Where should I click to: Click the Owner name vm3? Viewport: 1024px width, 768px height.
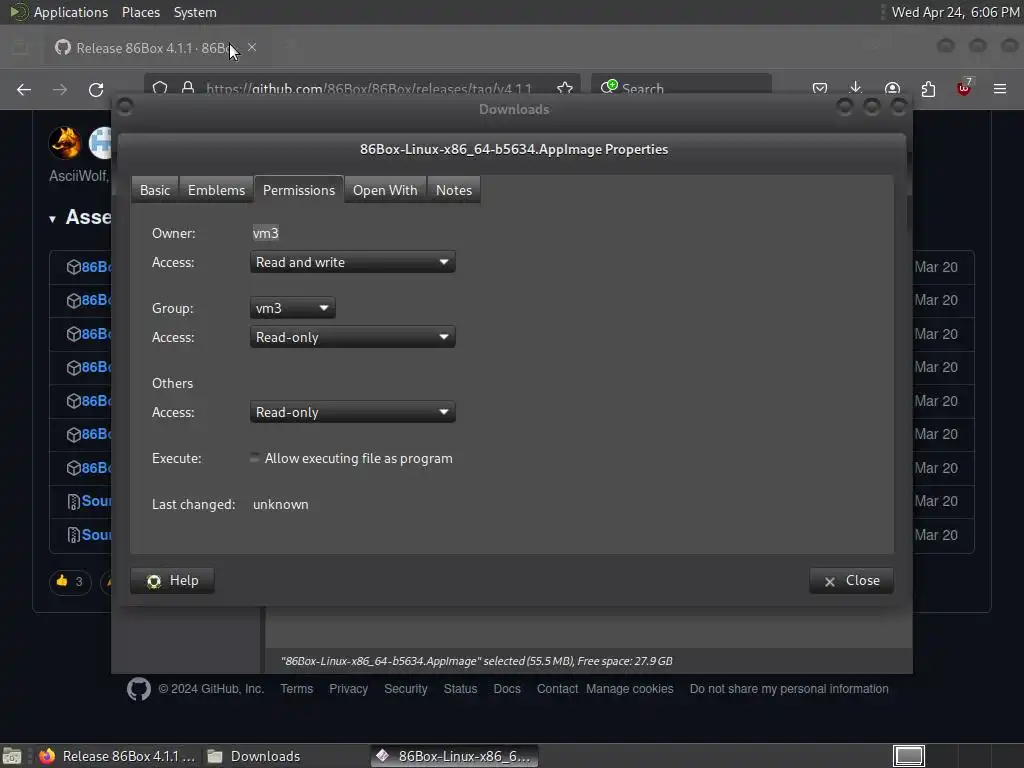[x=266, y=233]
